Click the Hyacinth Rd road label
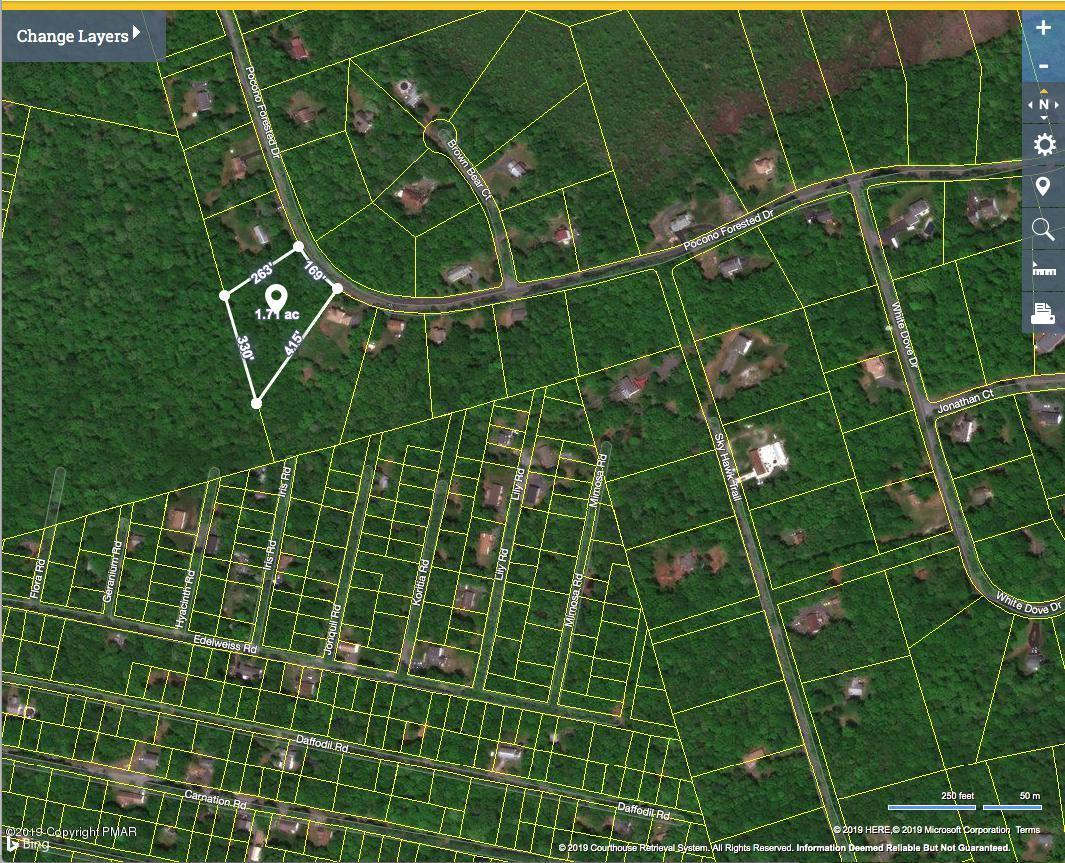Image resolution: width=1065 pixels, height=863 pixels. tap(185, 599)
